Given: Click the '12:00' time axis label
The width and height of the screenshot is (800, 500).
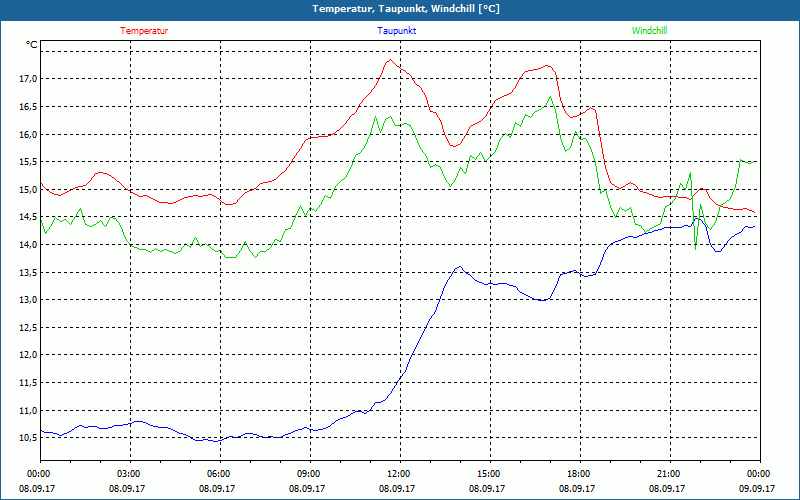Looking at the screenshot, I should pyautogui.click(x=397, y=474).
